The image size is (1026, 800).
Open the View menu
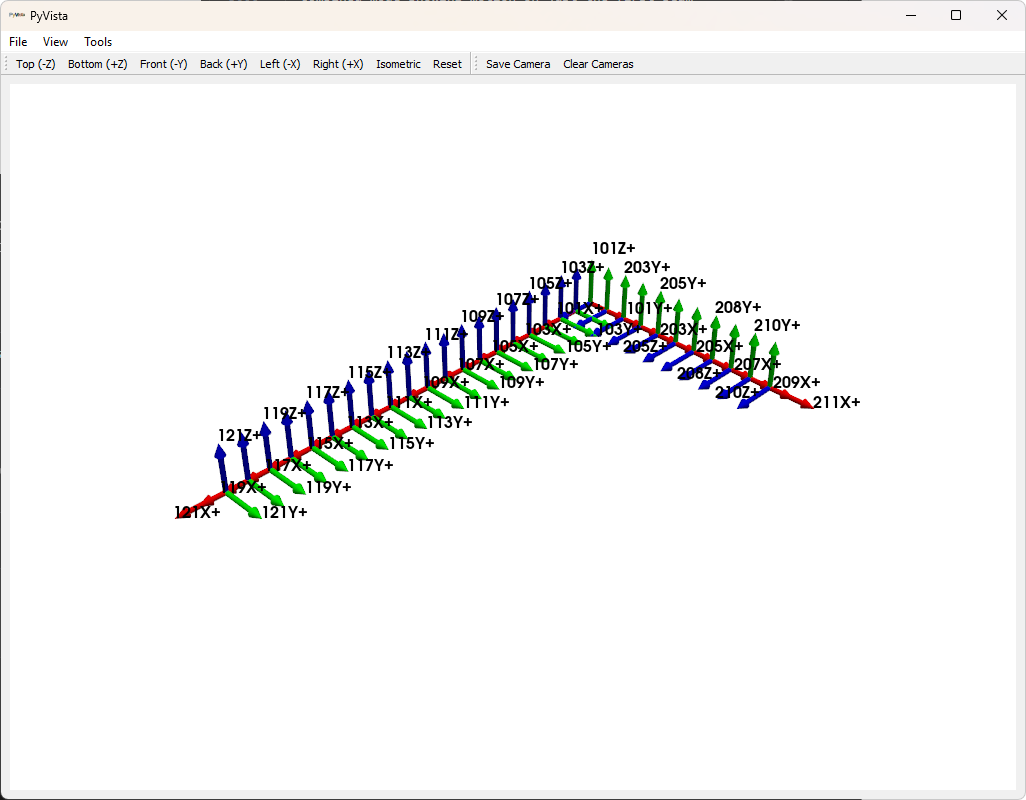(x=55, y=41)
